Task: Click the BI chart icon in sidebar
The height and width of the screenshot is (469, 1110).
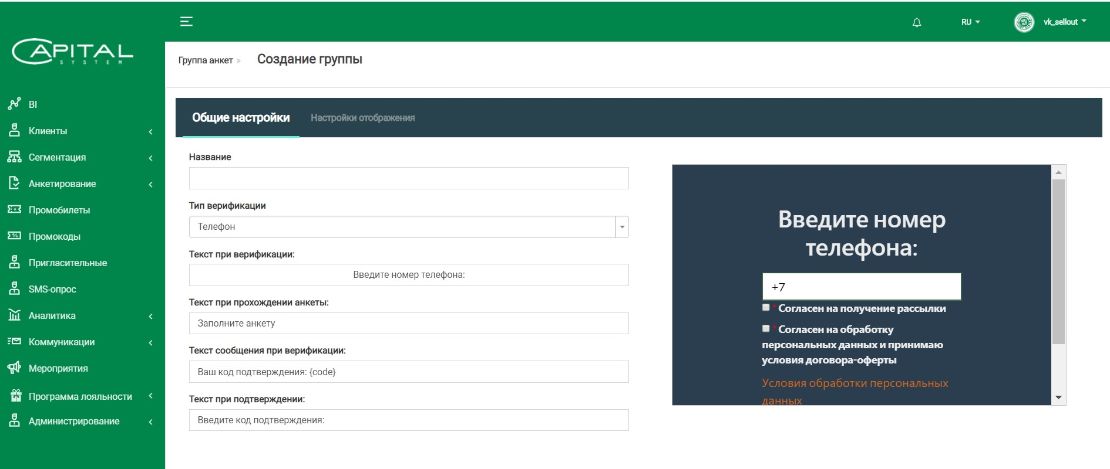Action: tap(13, 104)
